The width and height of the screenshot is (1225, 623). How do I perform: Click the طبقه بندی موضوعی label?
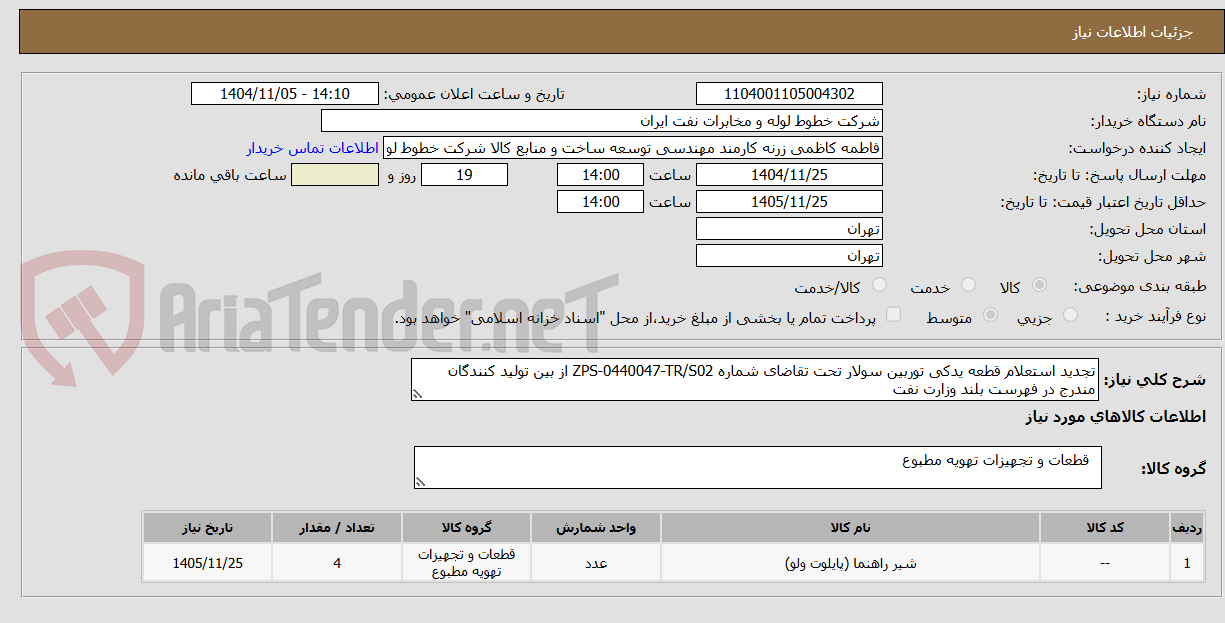tap(1140, 286)
